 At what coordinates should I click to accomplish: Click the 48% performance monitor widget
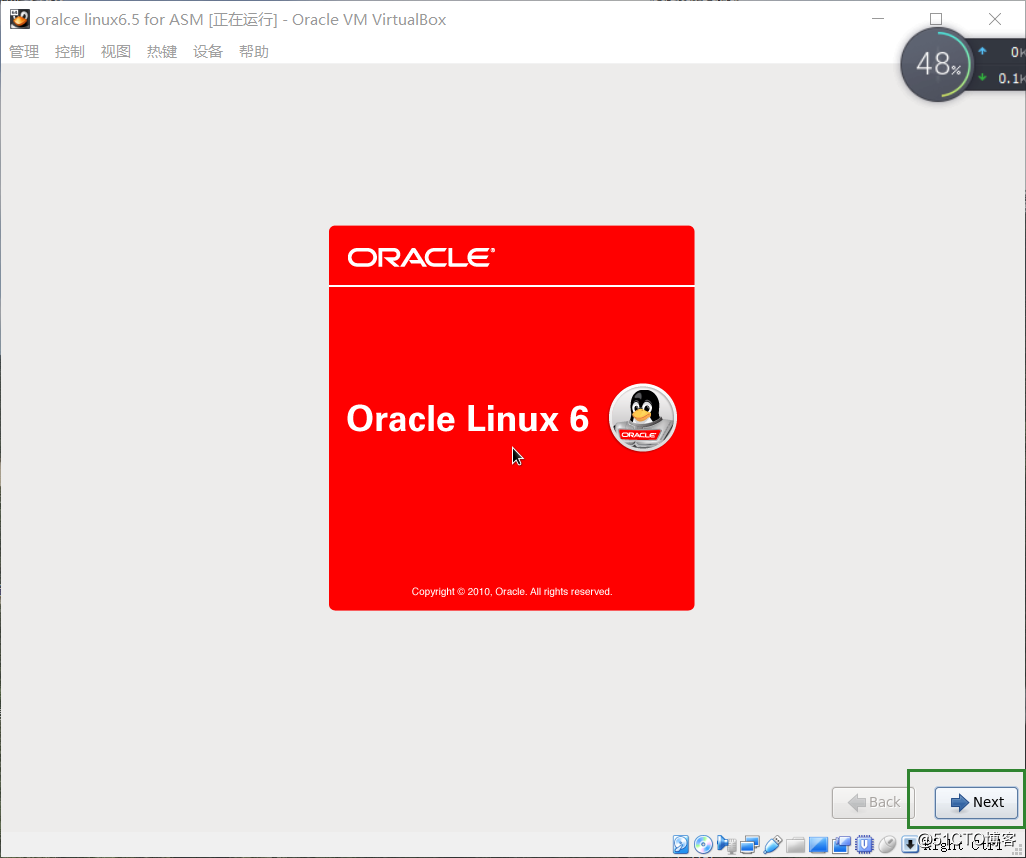938,64
